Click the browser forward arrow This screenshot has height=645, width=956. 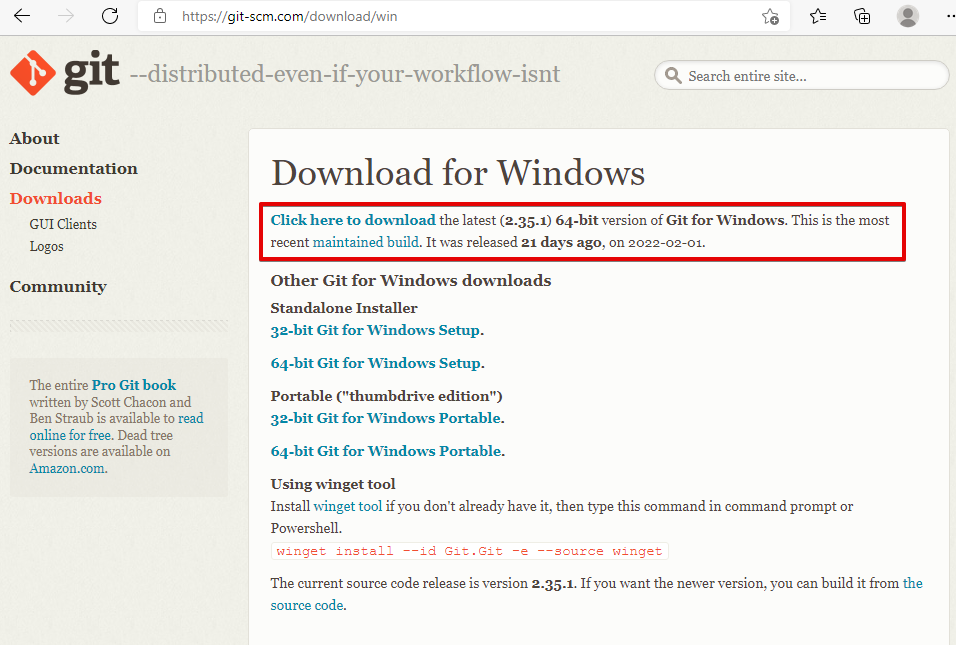[66, 16]
